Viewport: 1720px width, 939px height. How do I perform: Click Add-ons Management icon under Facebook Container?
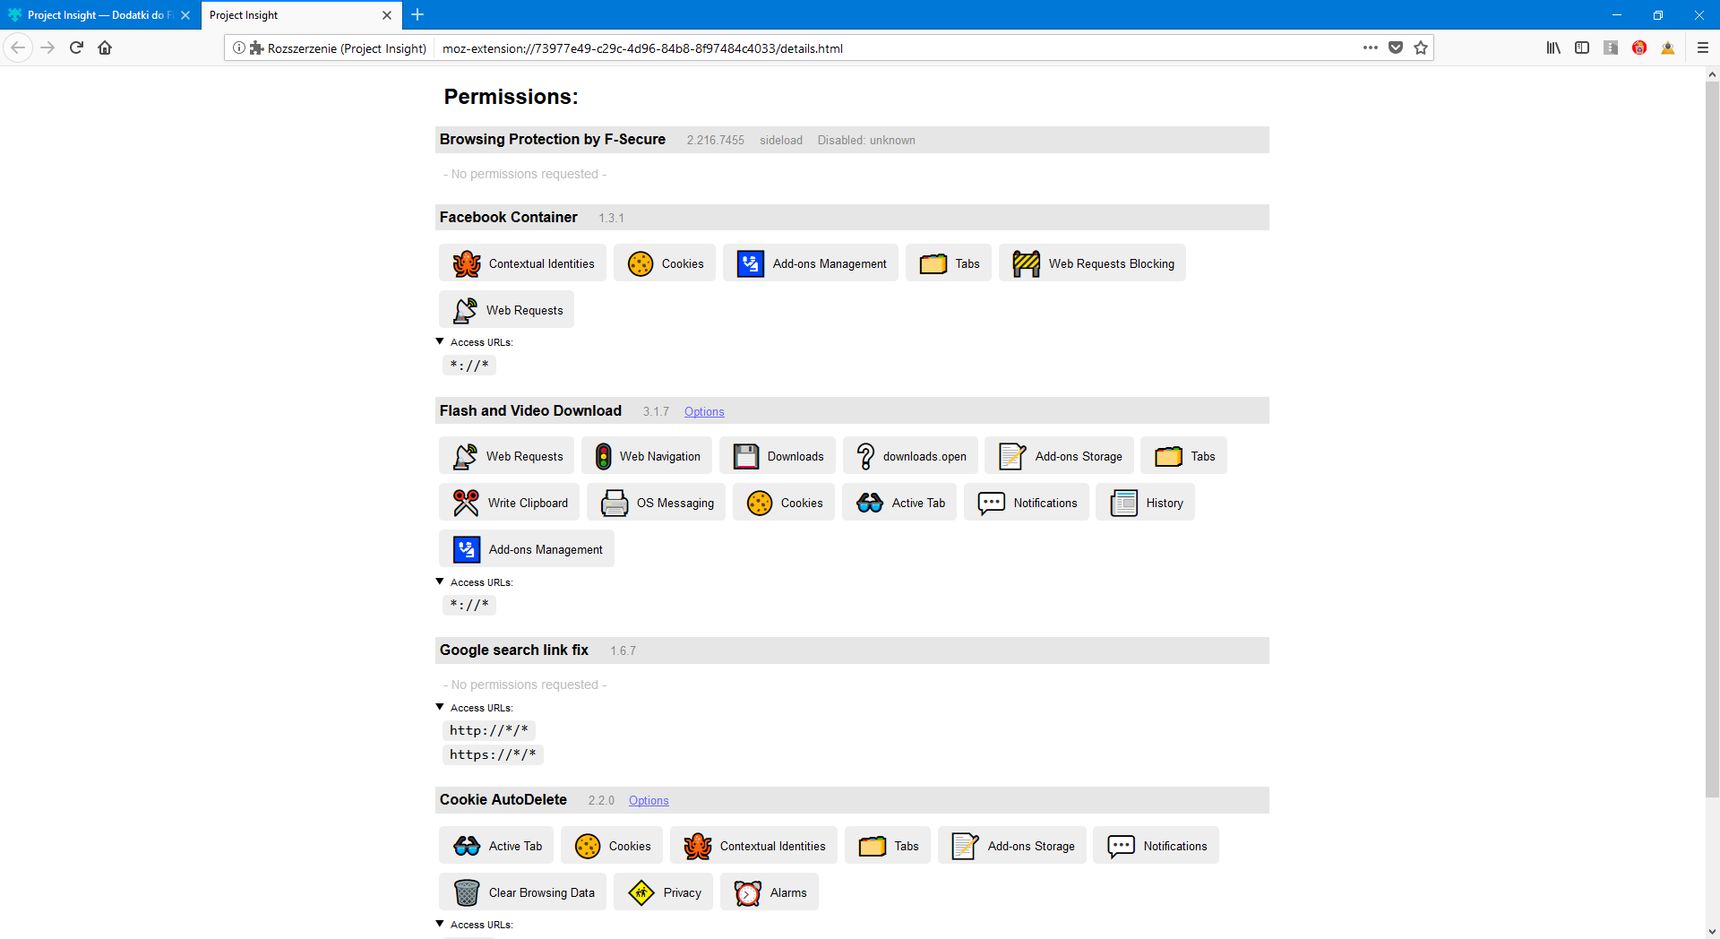[x=750, y=264]
